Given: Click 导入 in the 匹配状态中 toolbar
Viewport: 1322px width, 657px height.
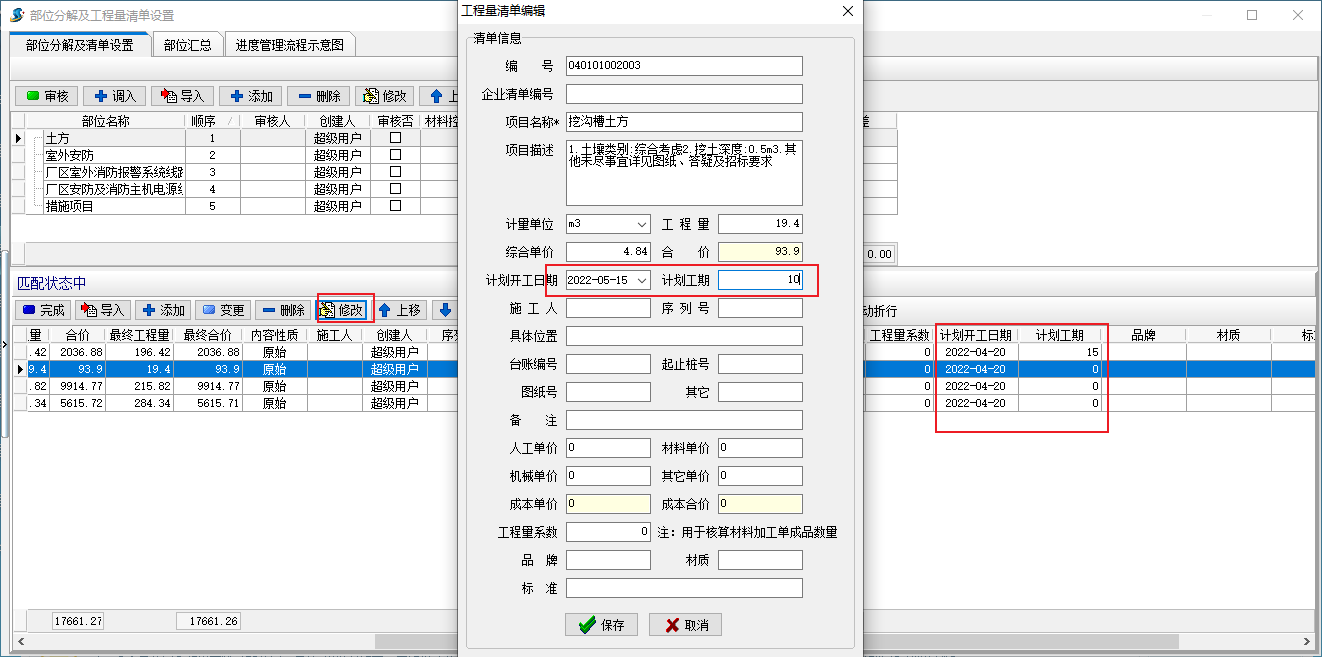Looking at the screenshot, I should (x=103, y=310).
